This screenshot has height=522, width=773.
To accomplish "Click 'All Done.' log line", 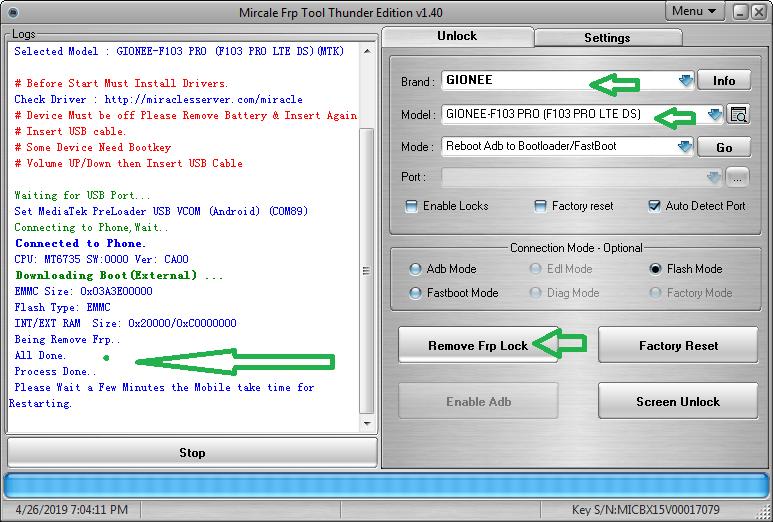I will [40, 355].
